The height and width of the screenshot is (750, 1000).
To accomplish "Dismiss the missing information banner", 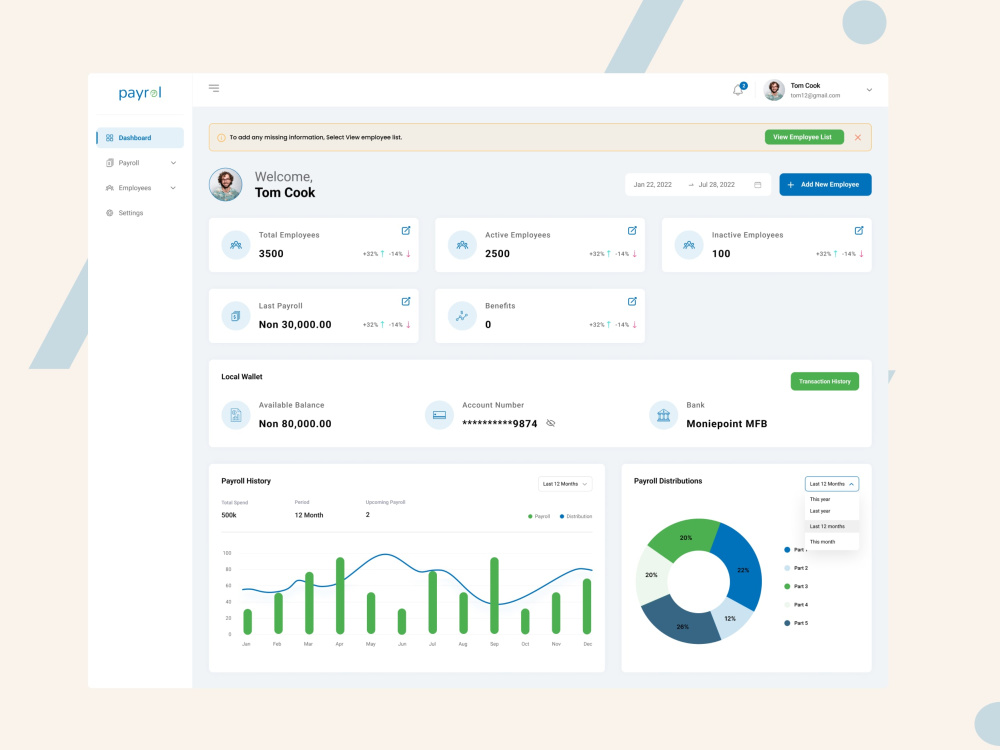I will point(858,137).
